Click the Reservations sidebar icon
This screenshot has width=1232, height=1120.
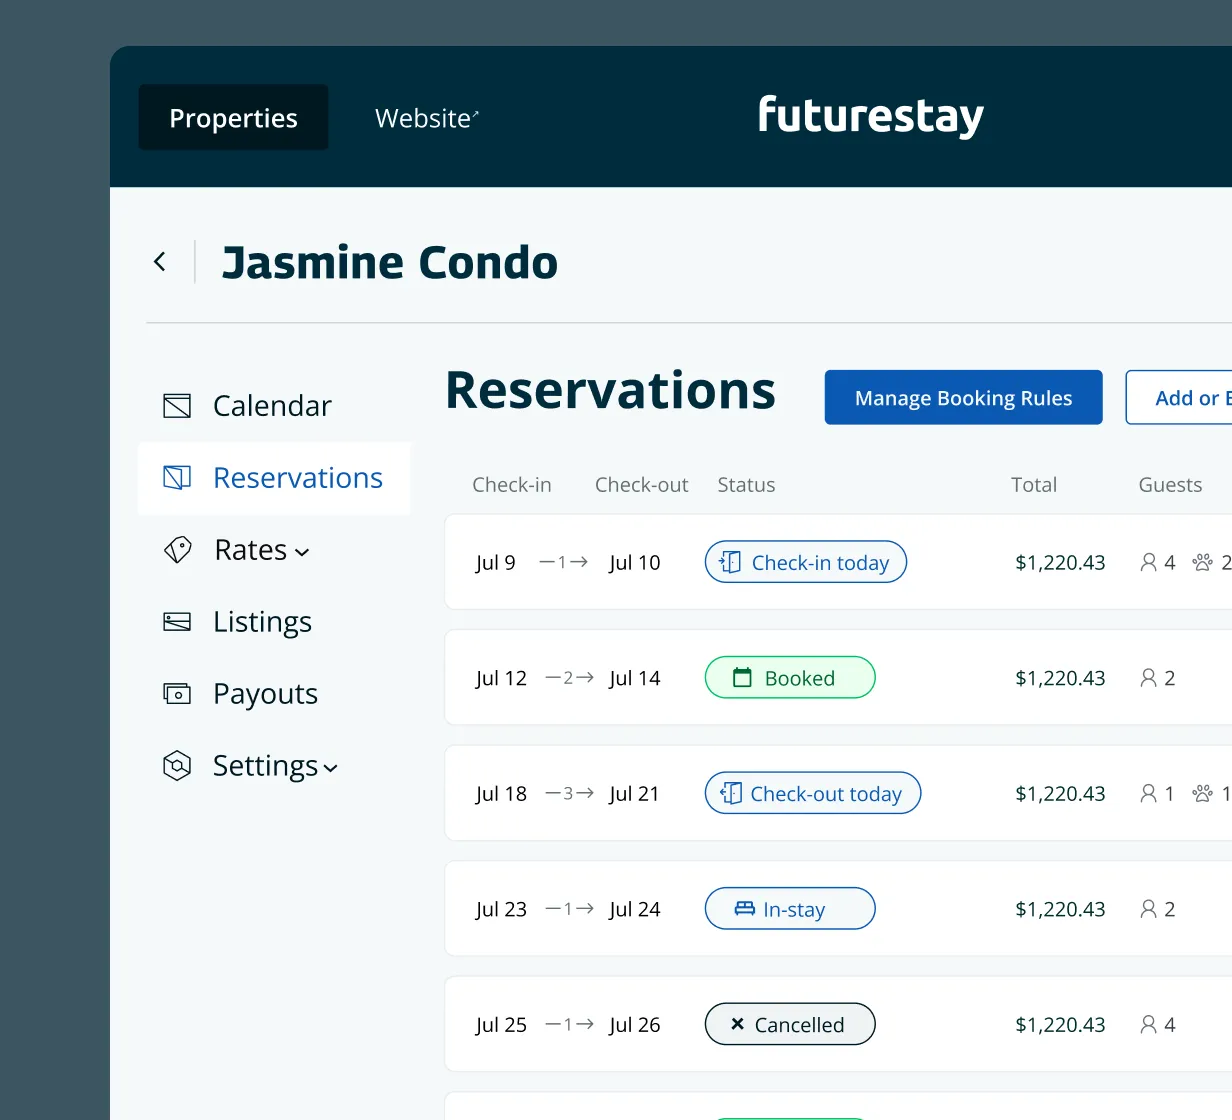[177, 477]
